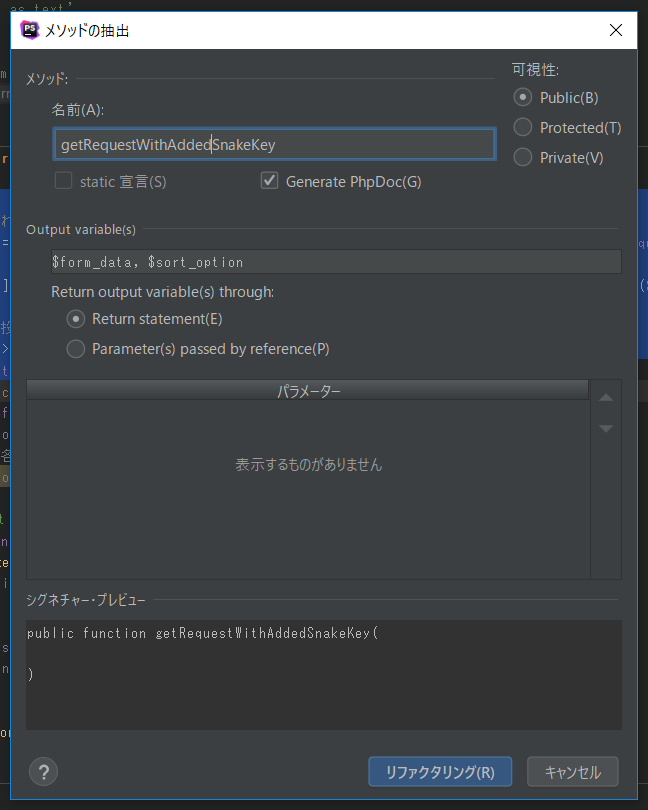648x810 pixels.
Task: Click the リファクタリング button
Action: pos(440,772)
